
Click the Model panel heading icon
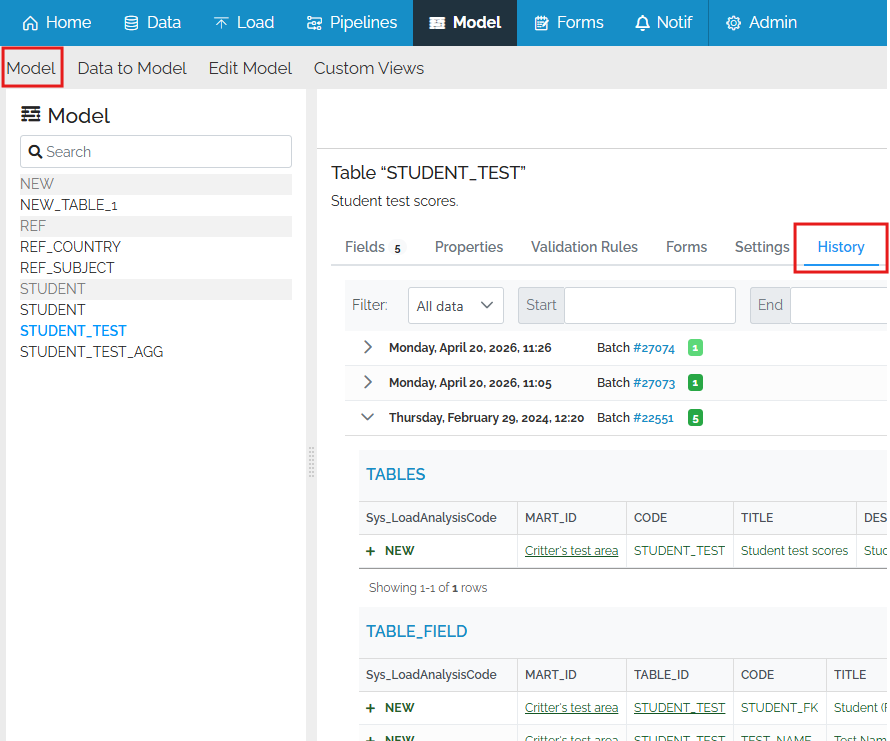[x=31, y=114]
